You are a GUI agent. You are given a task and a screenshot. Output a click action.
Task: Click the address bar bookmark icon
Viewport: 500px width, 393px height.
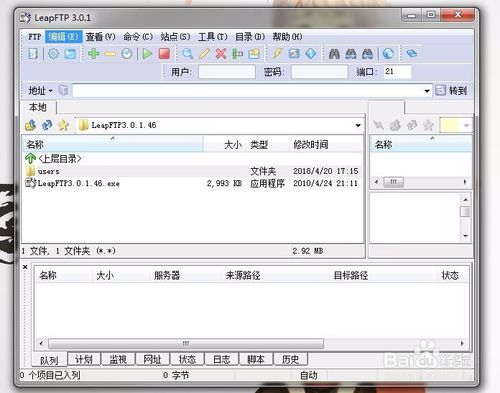63,90
